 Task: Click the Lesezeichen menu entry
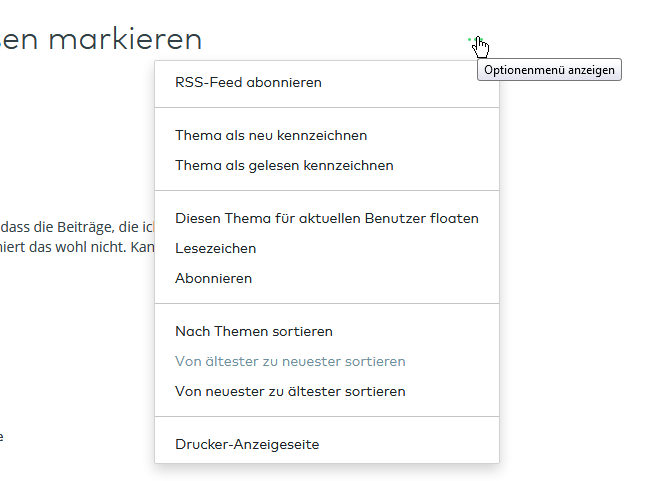click(x=215, y=248)
